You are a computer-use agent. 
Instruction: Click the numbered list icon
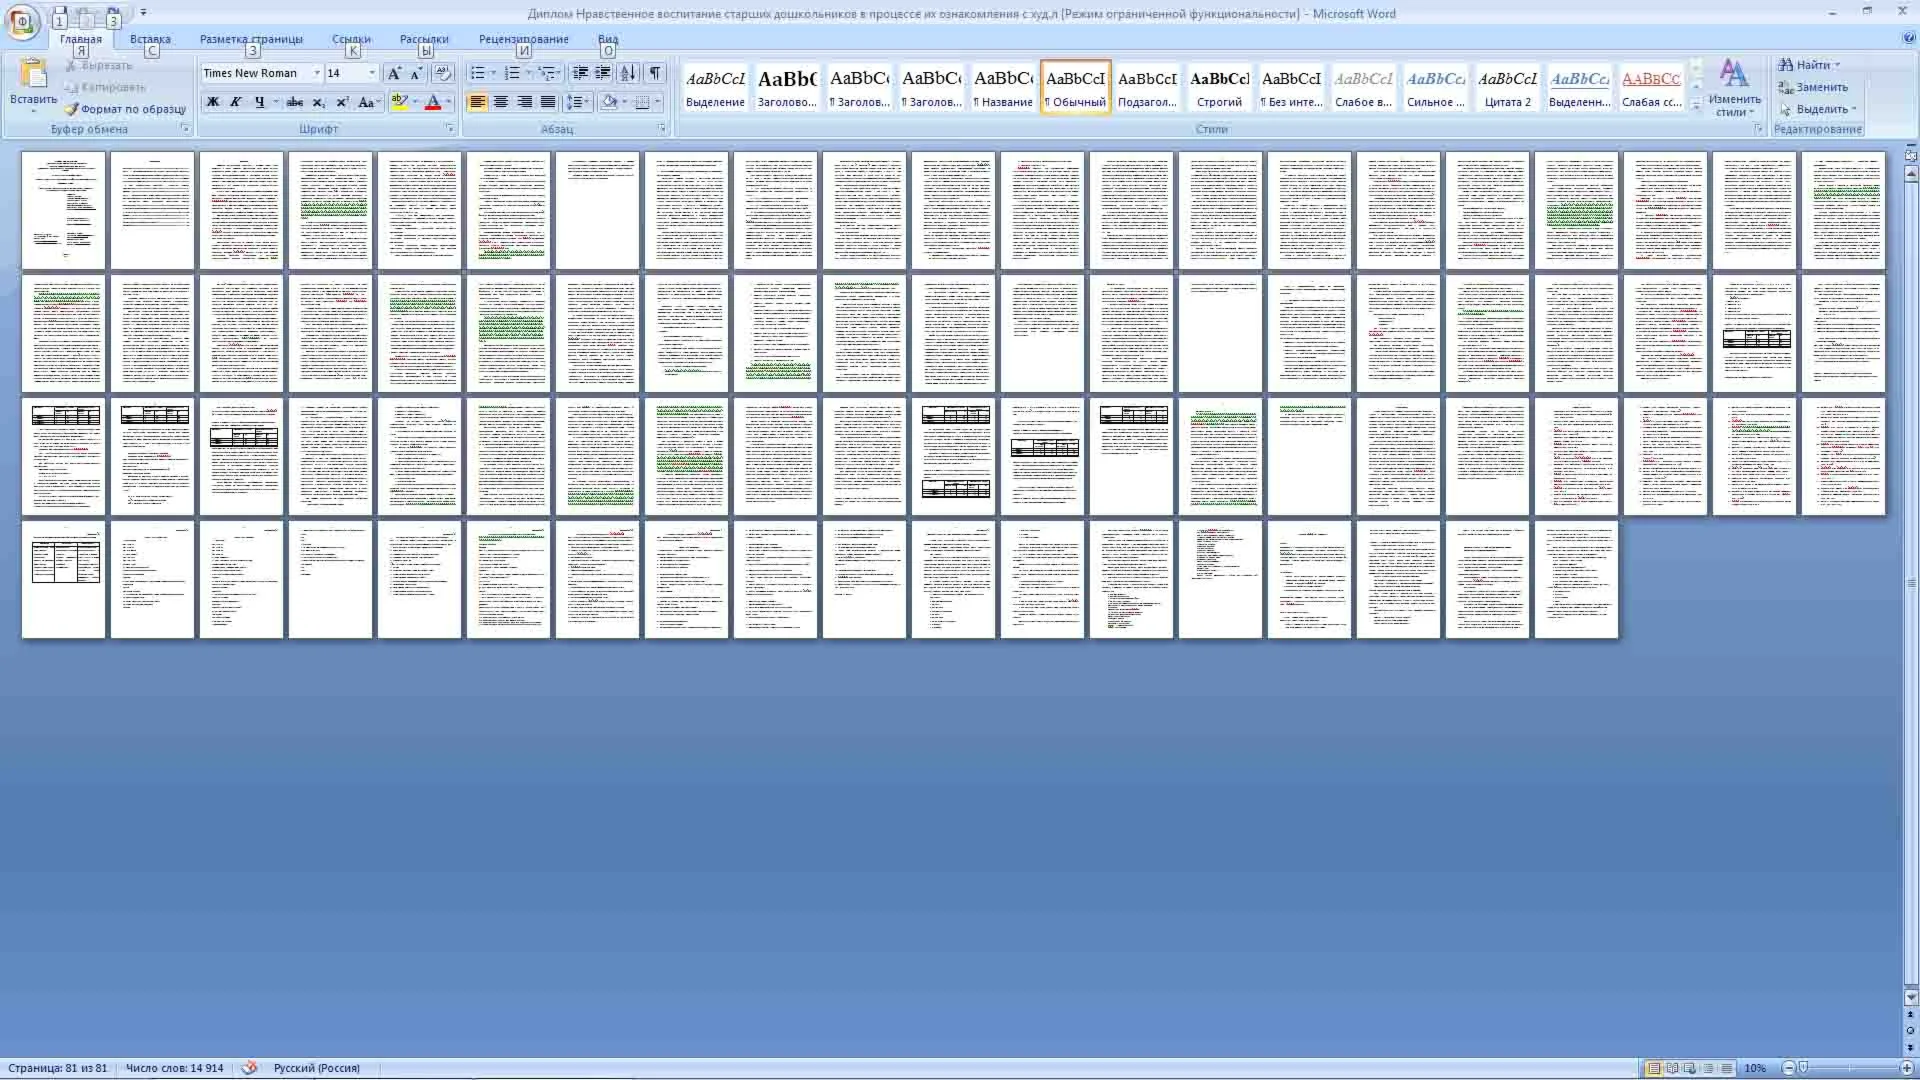coord(512,73)
